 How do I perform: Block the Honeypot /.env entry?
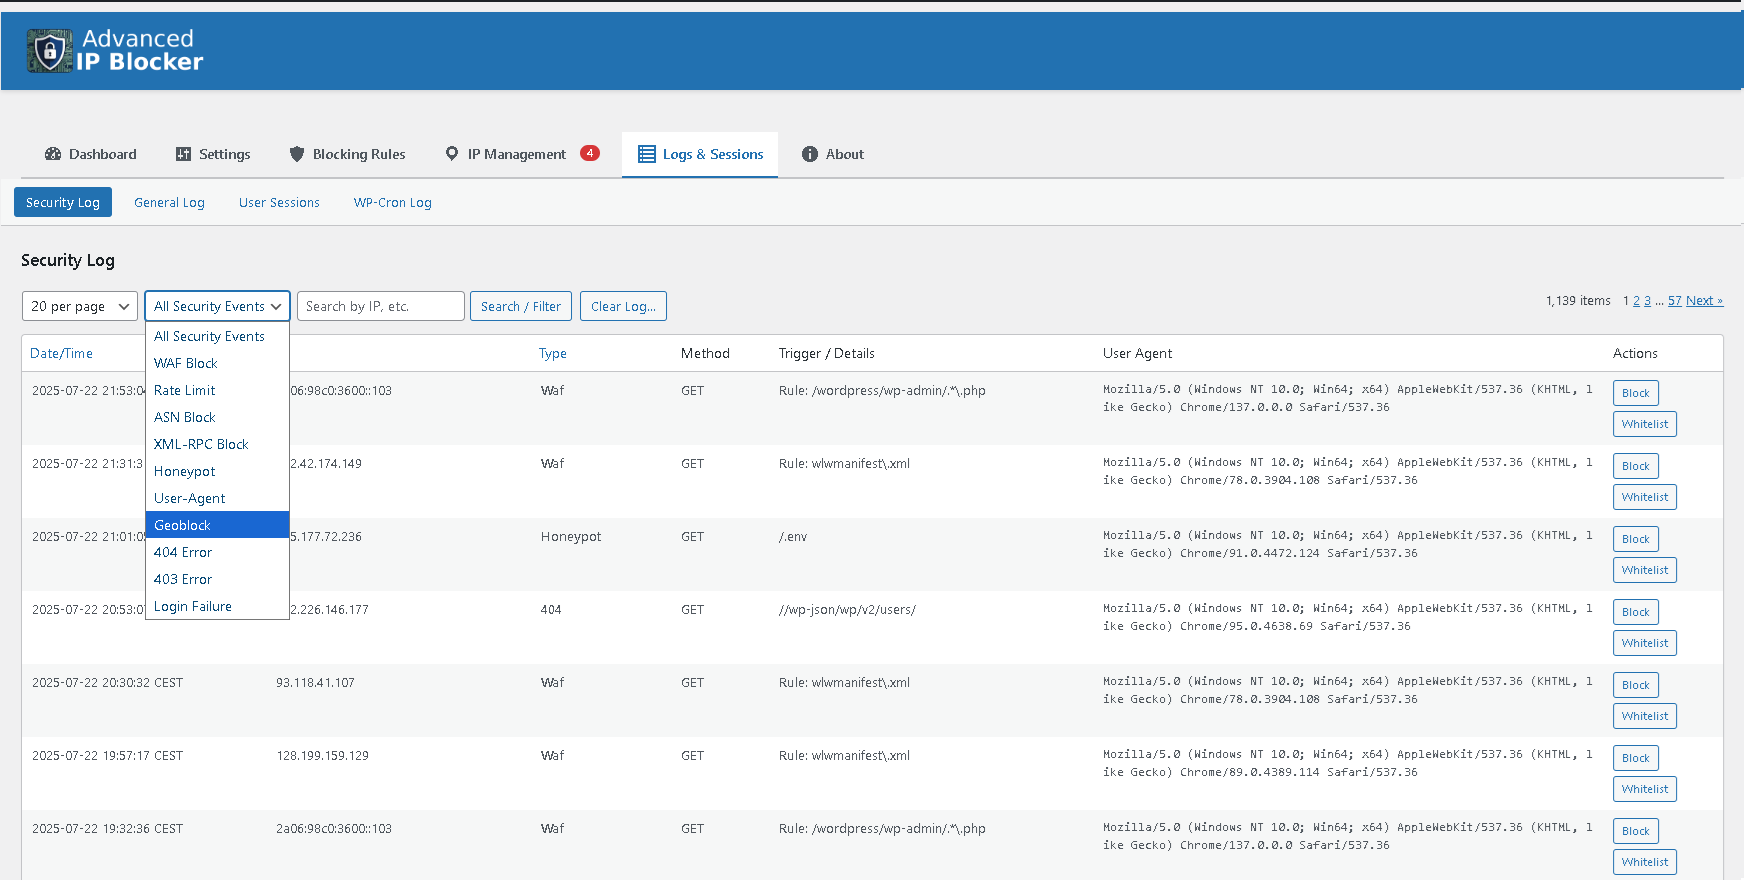point(1636,539)
